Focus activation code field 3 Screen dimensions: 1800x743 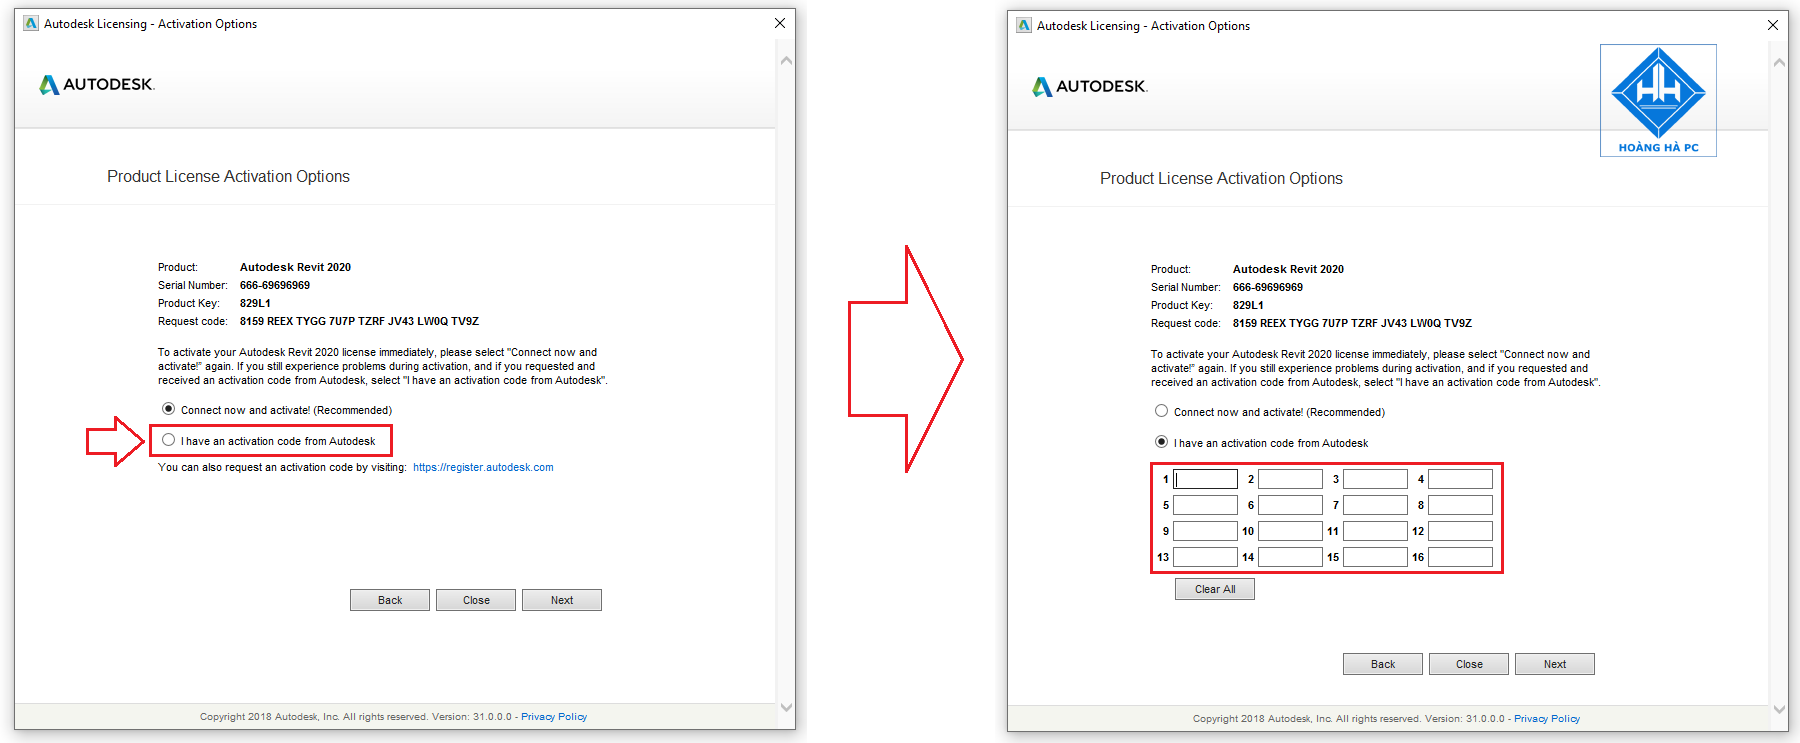tap(1375, 479)
